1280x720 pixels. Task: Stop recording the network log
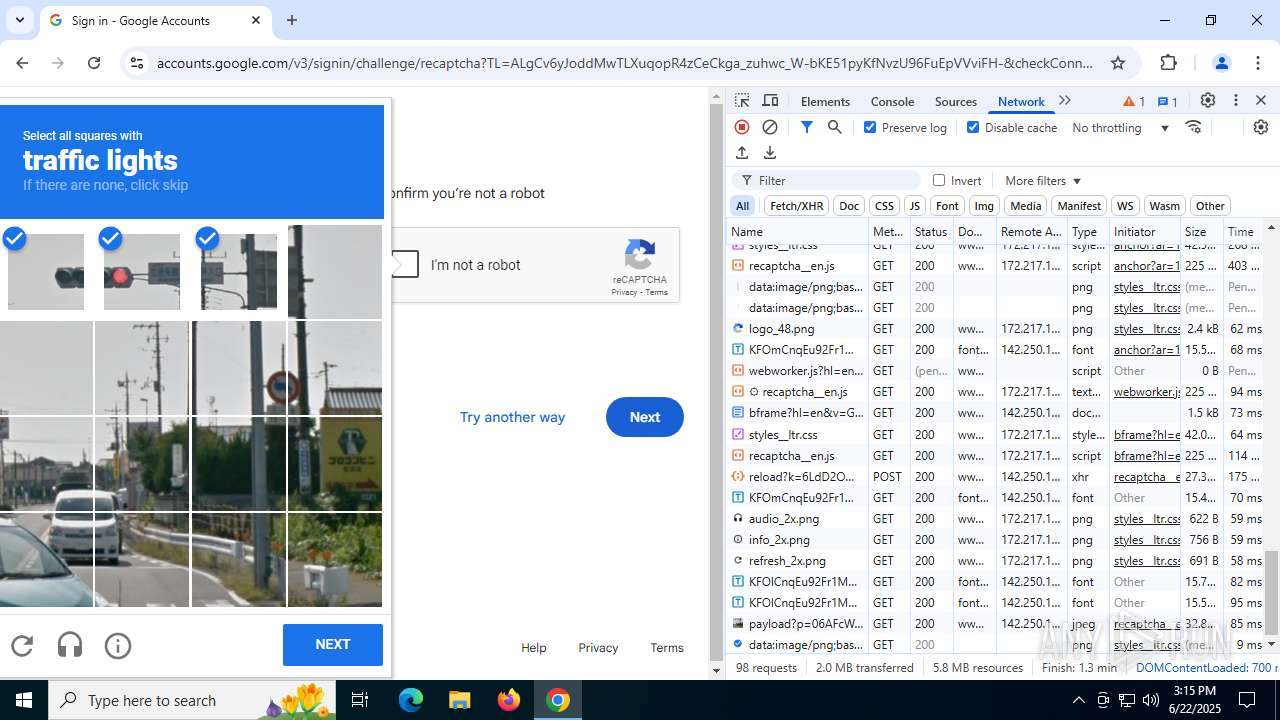(x=742, y=127)
